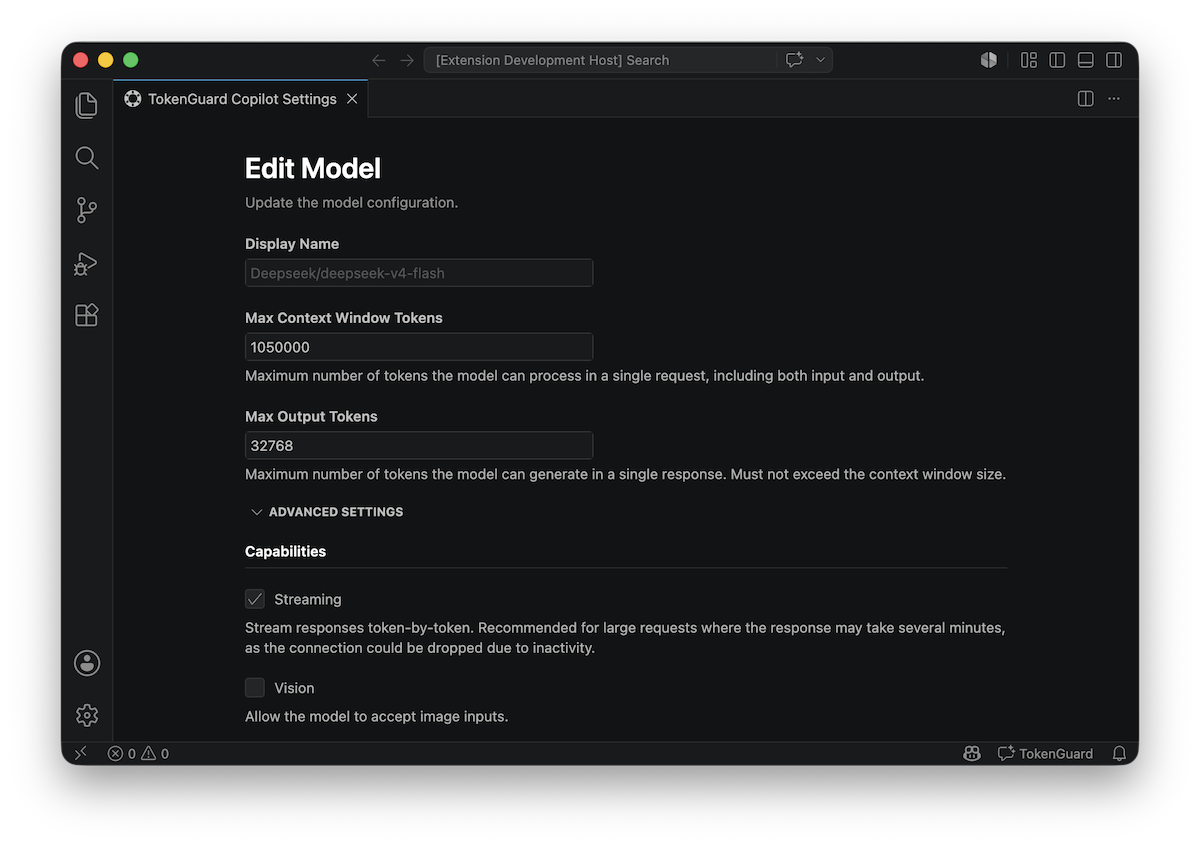Open the errors count in status bar
Screen dimensions: 1200x846
pos(122,753)
